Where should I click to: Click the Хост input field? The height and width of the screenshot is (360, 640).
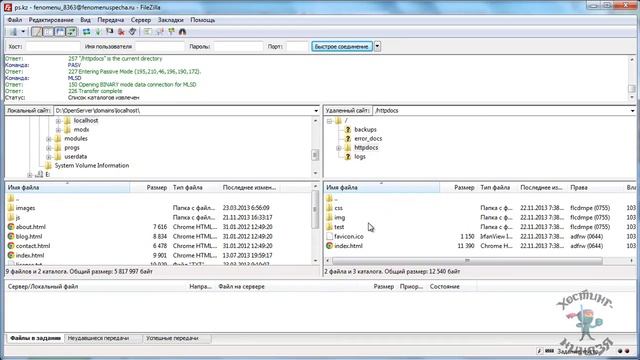[53, 47]
